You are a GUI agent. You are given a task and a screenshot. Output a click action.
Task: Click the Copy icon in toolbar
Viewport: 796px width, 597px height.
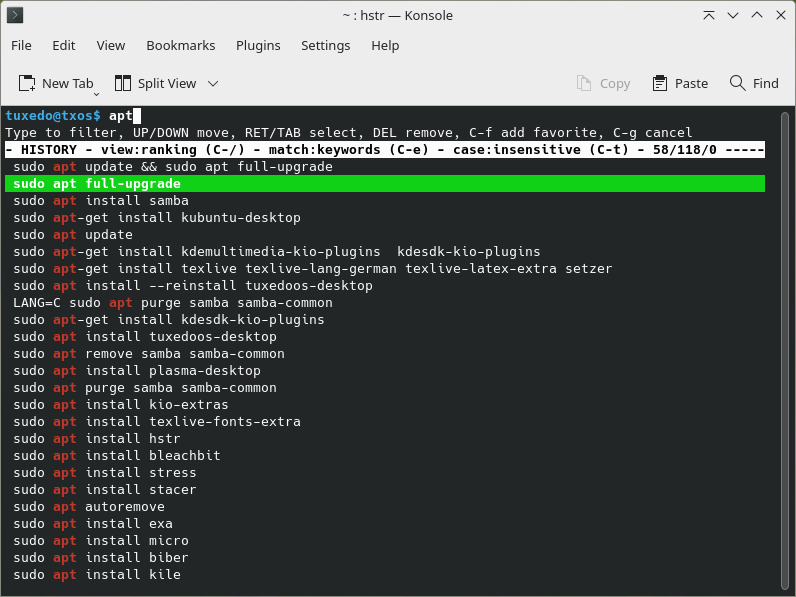coord(584,83)
